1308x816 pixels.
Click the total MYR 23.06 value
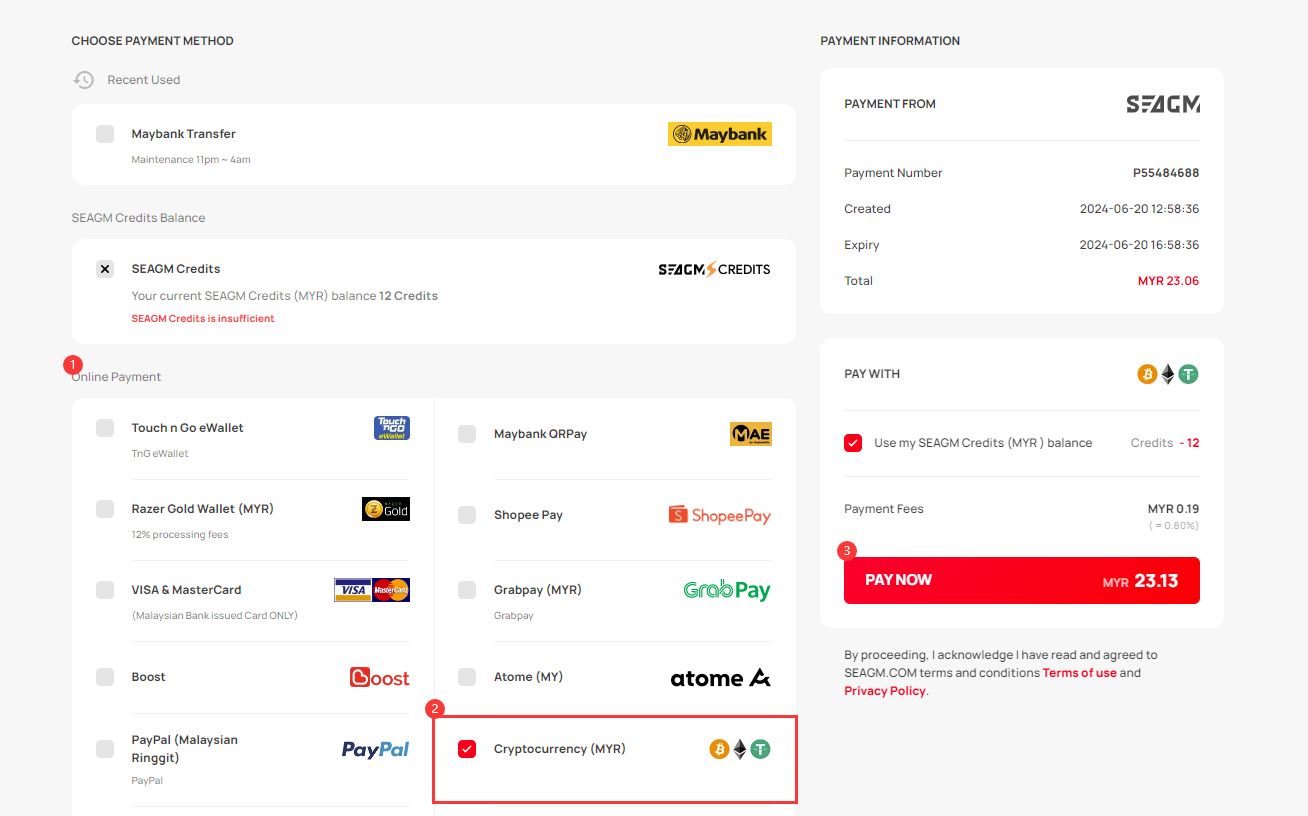coord(1168,281)
